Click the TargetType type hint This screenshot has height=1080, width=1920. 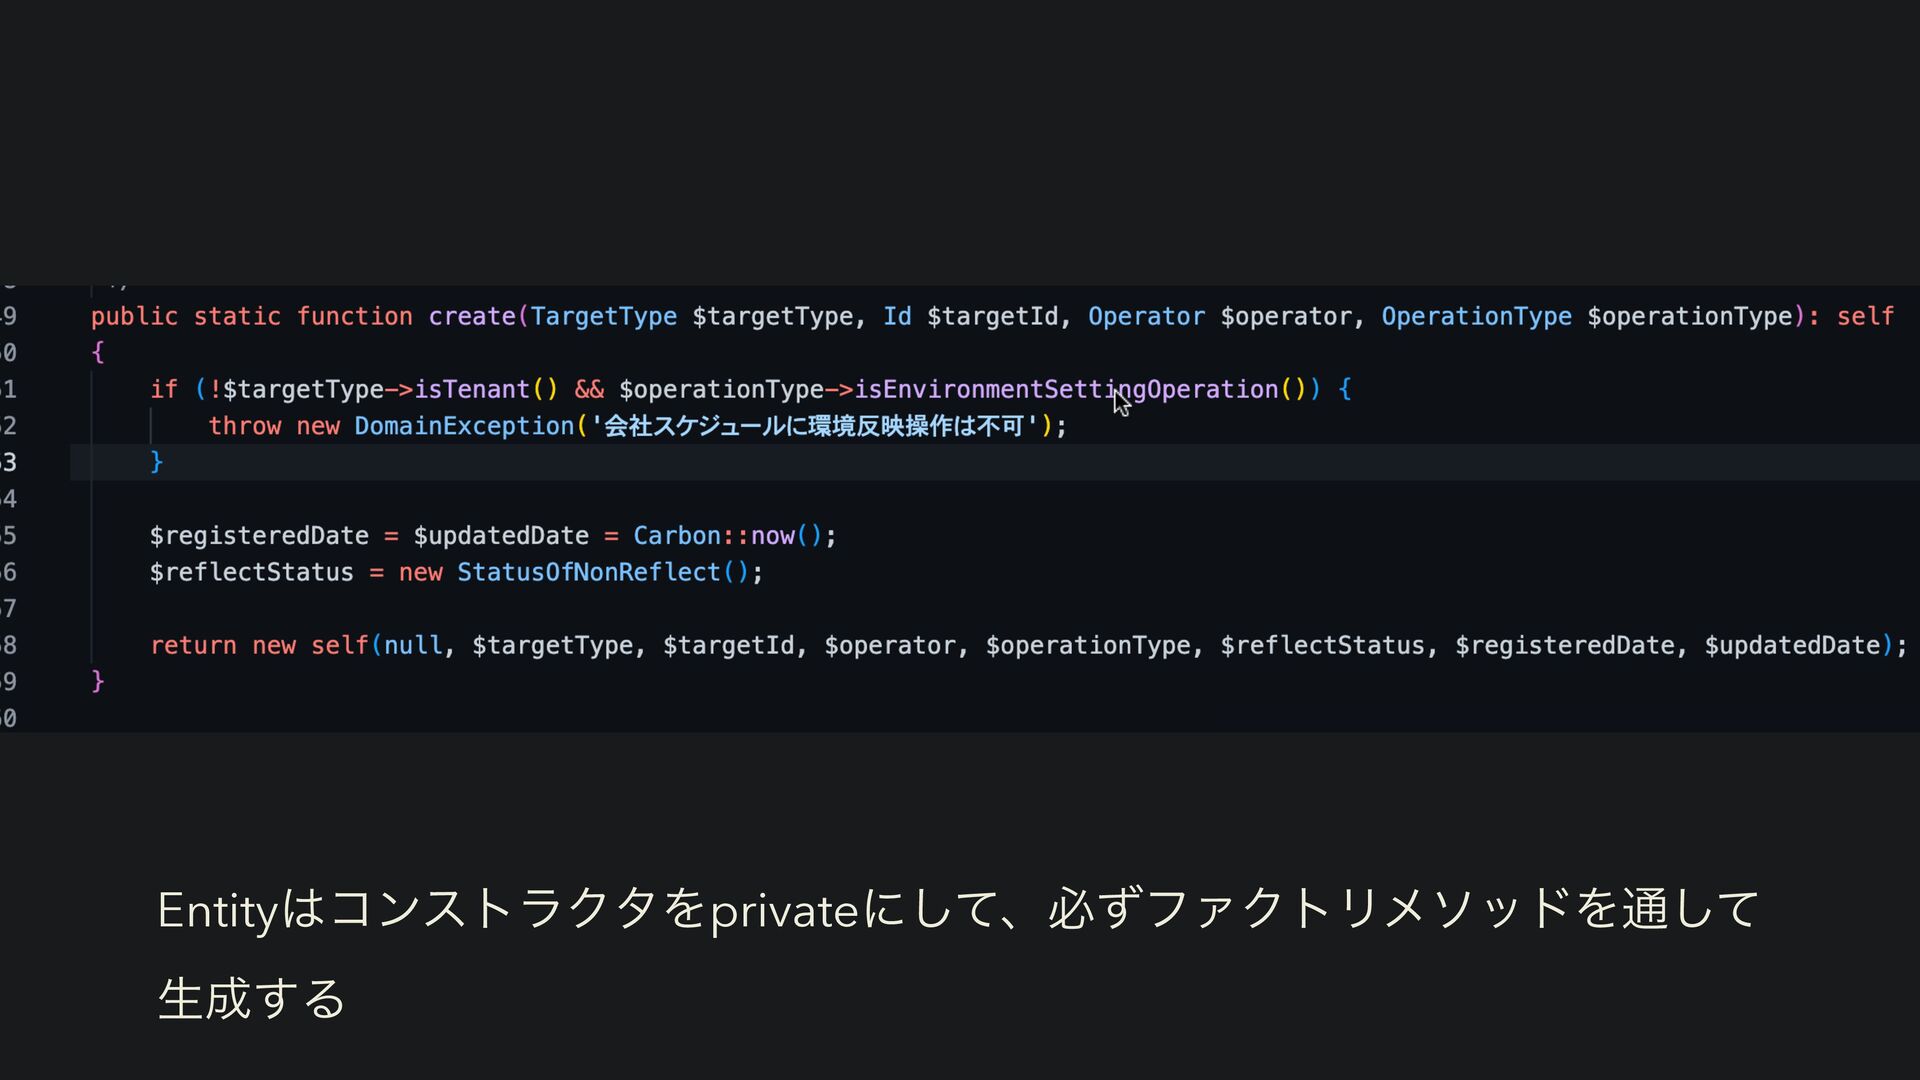click(x=603, y=316)
